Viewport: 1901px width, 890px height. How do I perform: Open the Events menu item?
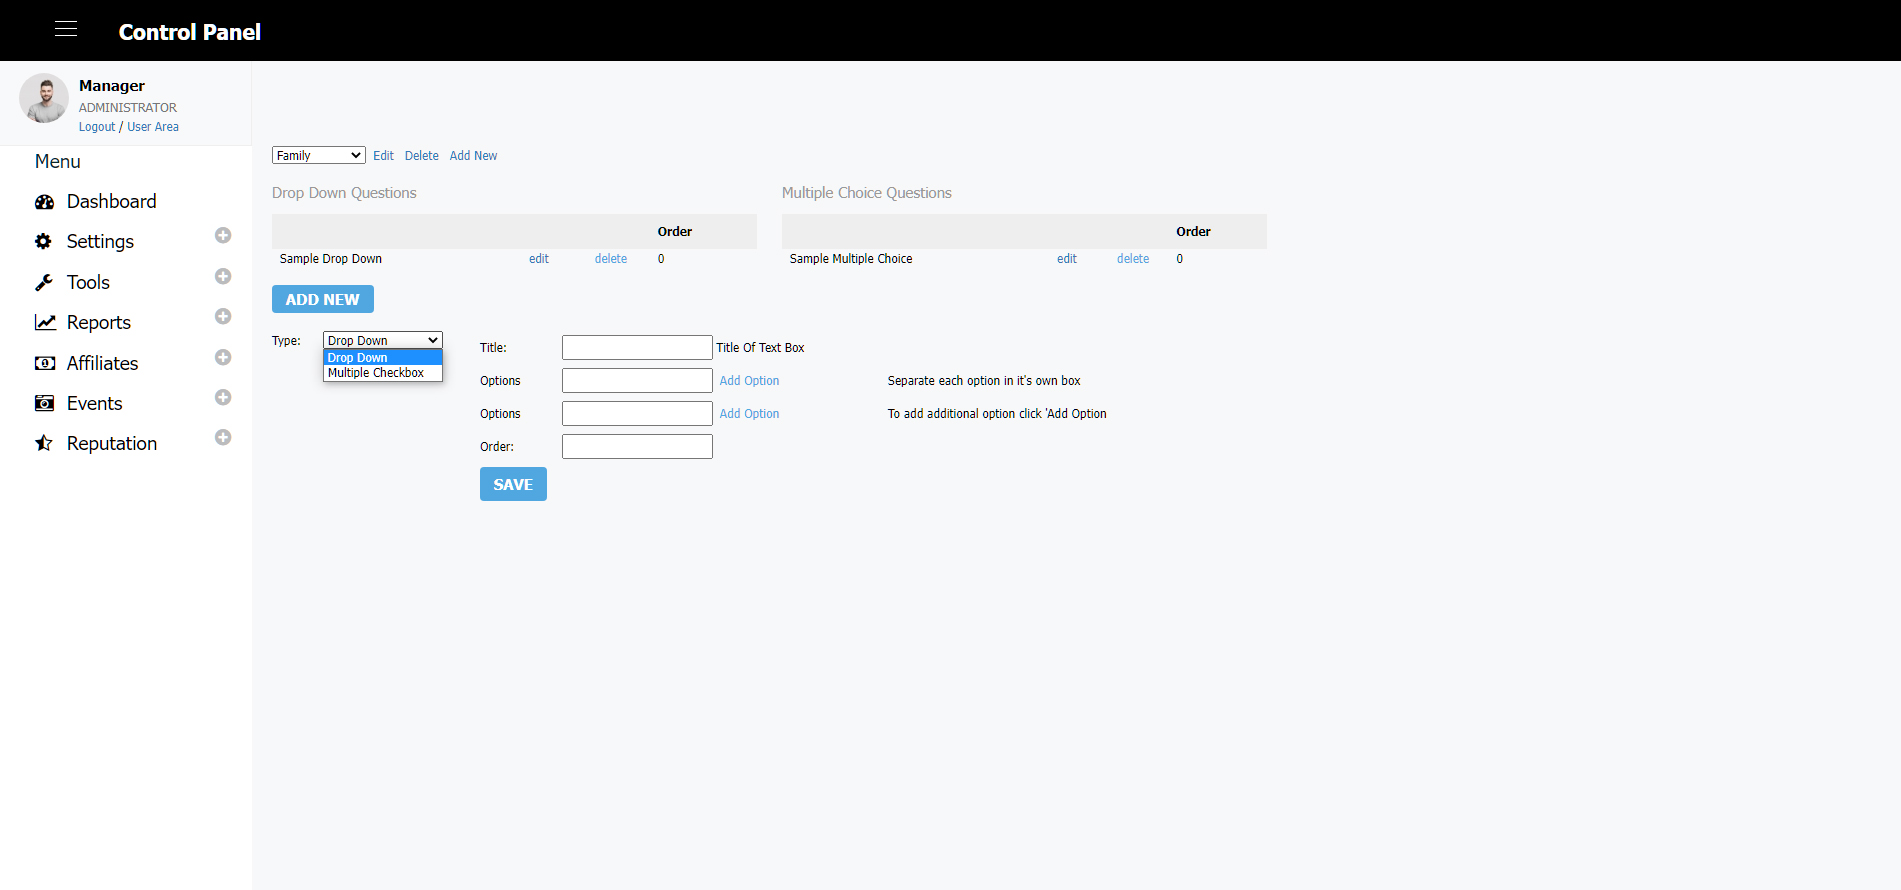point(94,403)
